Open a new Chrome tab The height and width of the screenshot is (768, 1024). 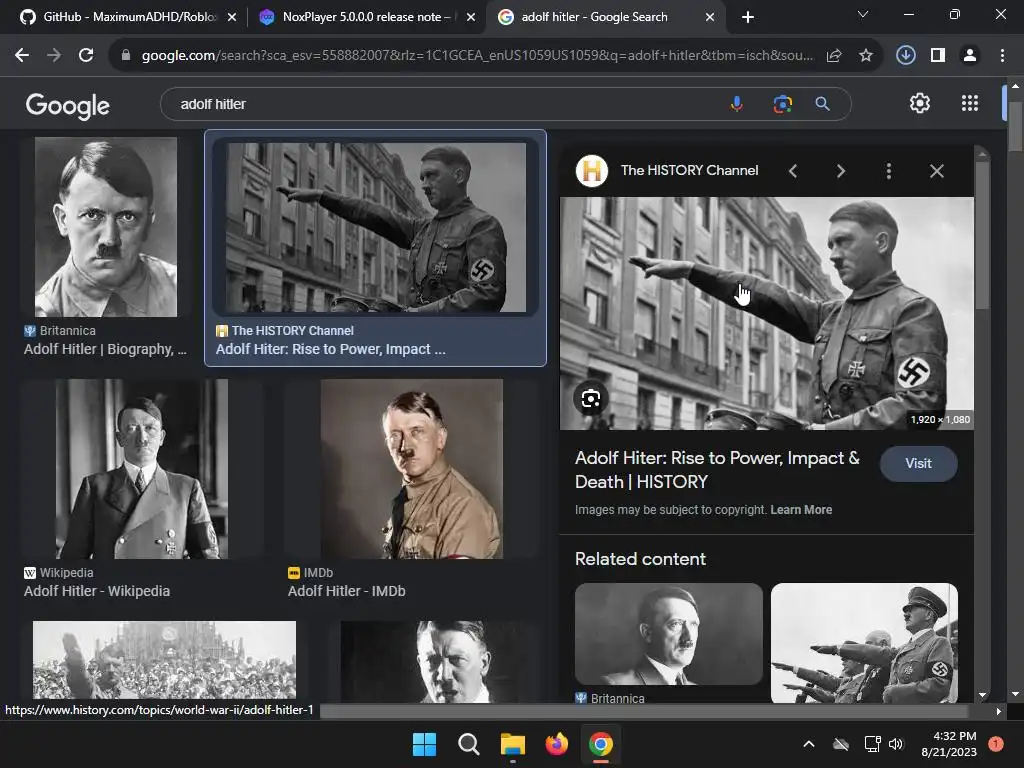point(748,17)
